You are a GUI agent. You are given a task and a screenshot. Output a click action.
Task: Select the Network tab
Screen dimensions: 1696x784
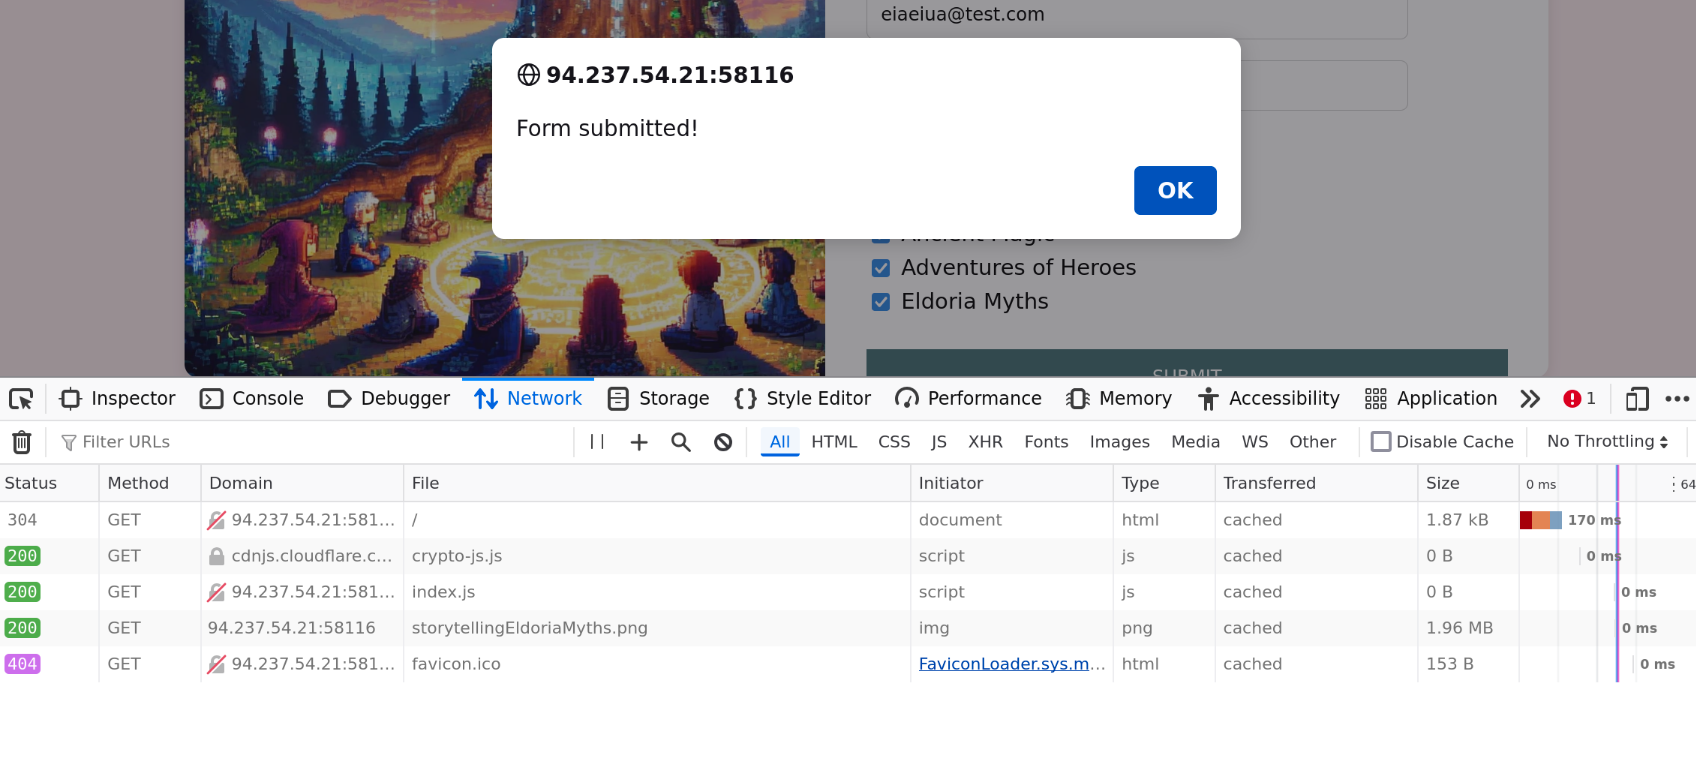(x=528, y=399)
